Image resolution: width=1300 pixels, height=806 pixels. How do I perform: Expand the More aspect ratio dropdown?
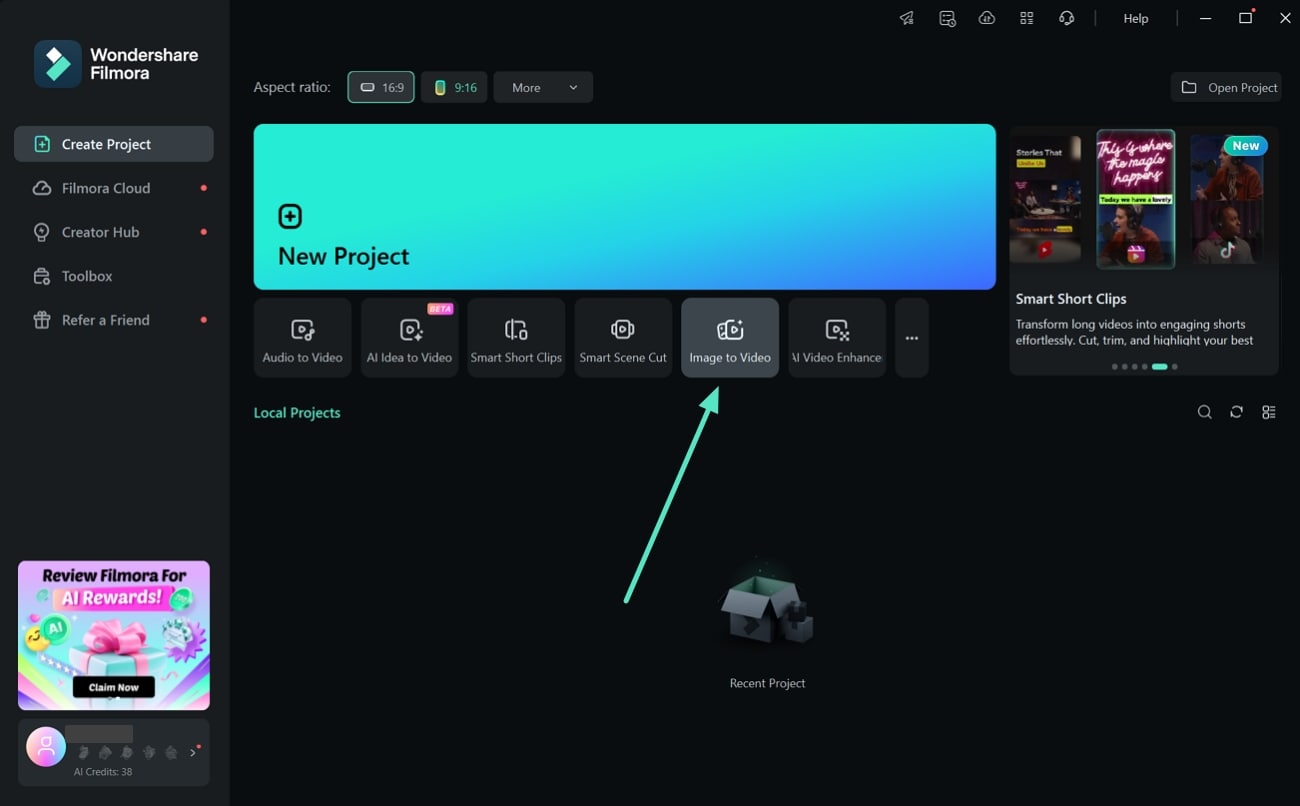click(543, 87)
